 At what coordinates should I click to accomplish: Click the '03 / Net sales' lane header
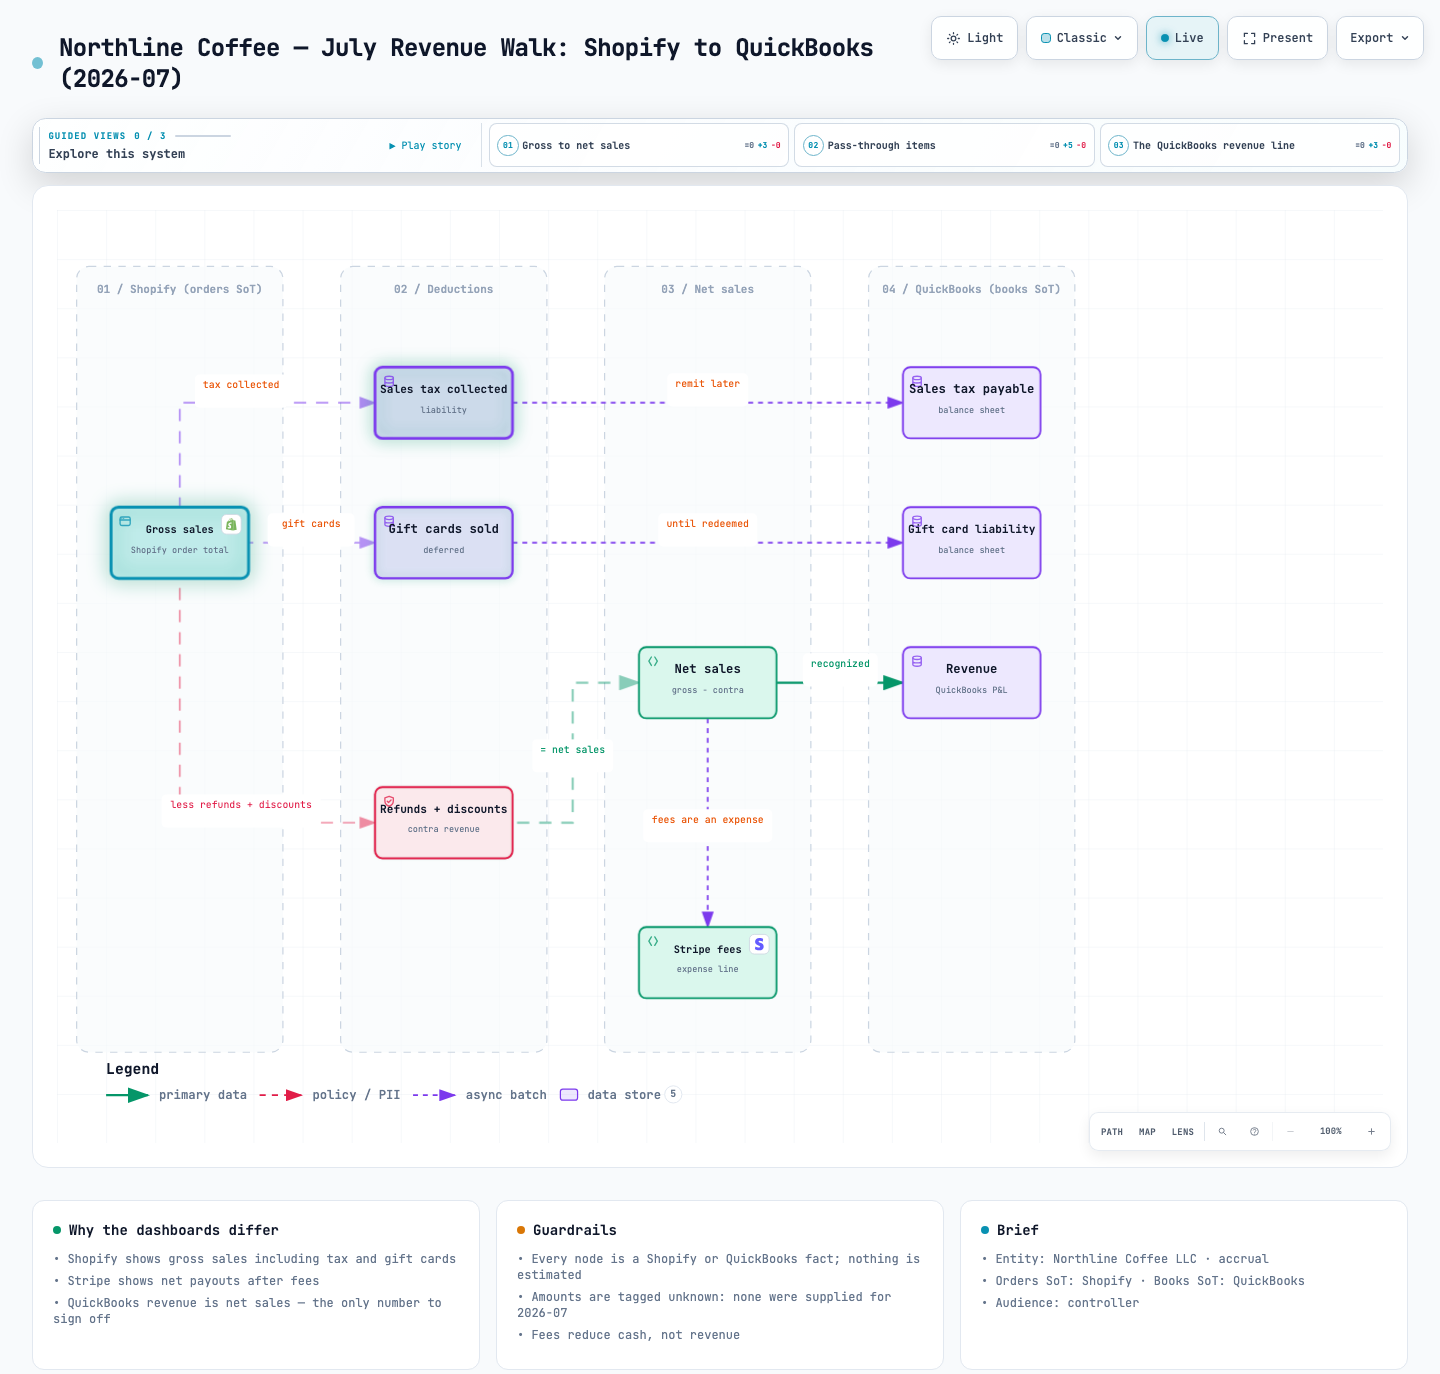click(x=708, y=290)
